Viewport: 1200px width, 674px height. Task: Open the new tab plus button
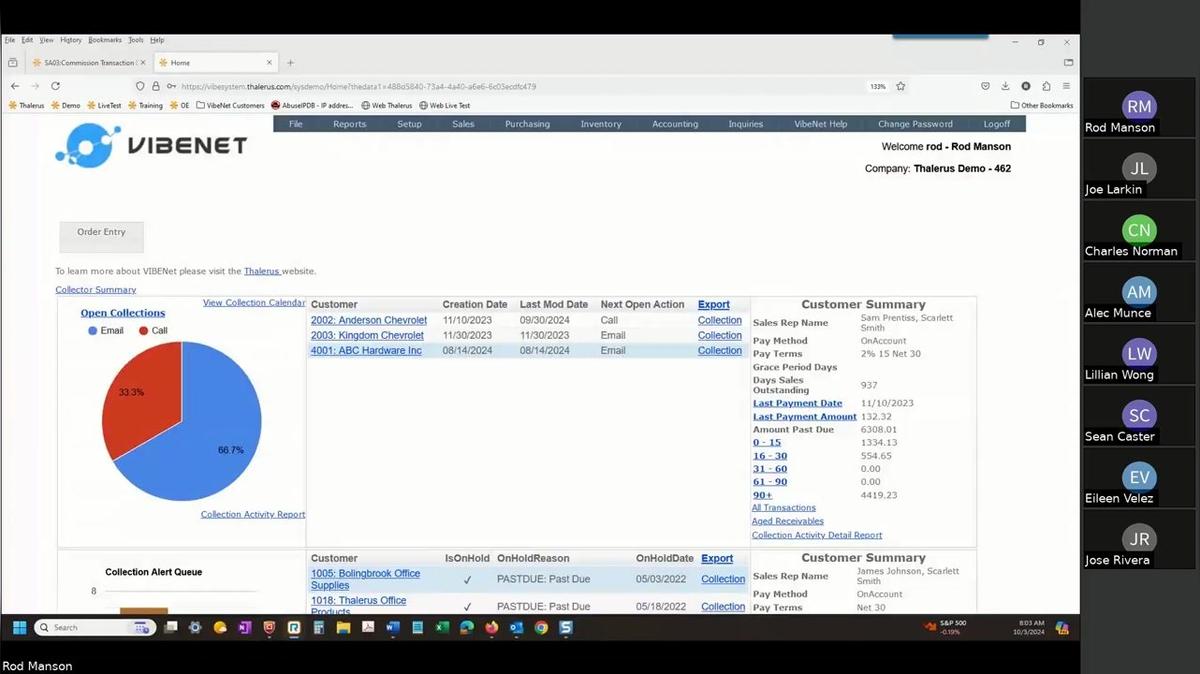point(291,63)
